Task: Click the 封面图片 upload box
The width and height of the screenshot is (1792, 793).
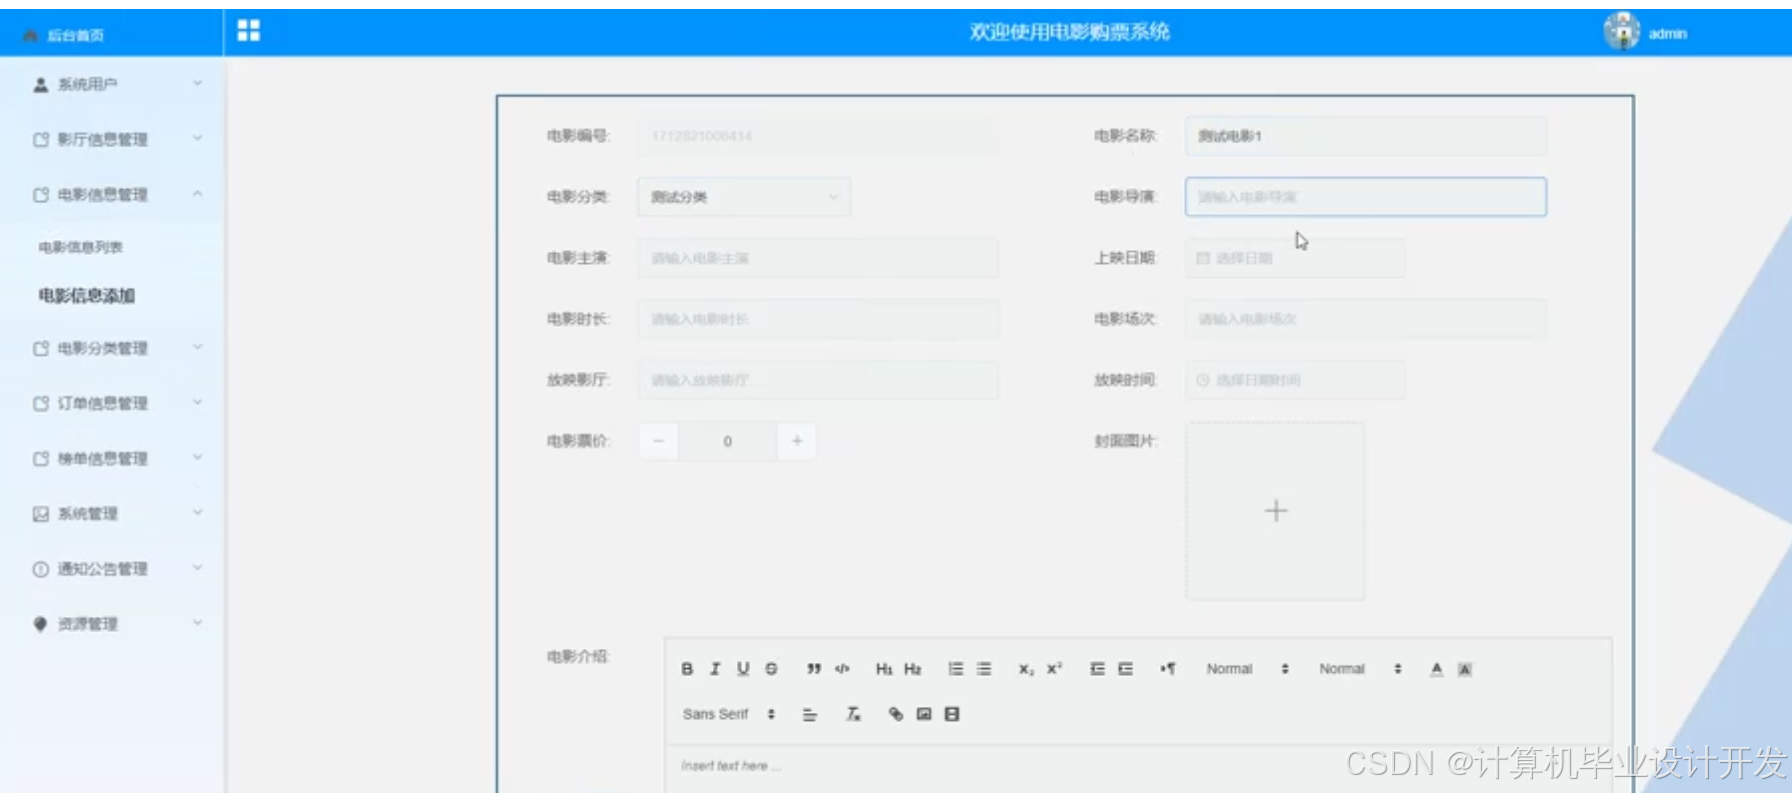Action: click(1275, 511)
